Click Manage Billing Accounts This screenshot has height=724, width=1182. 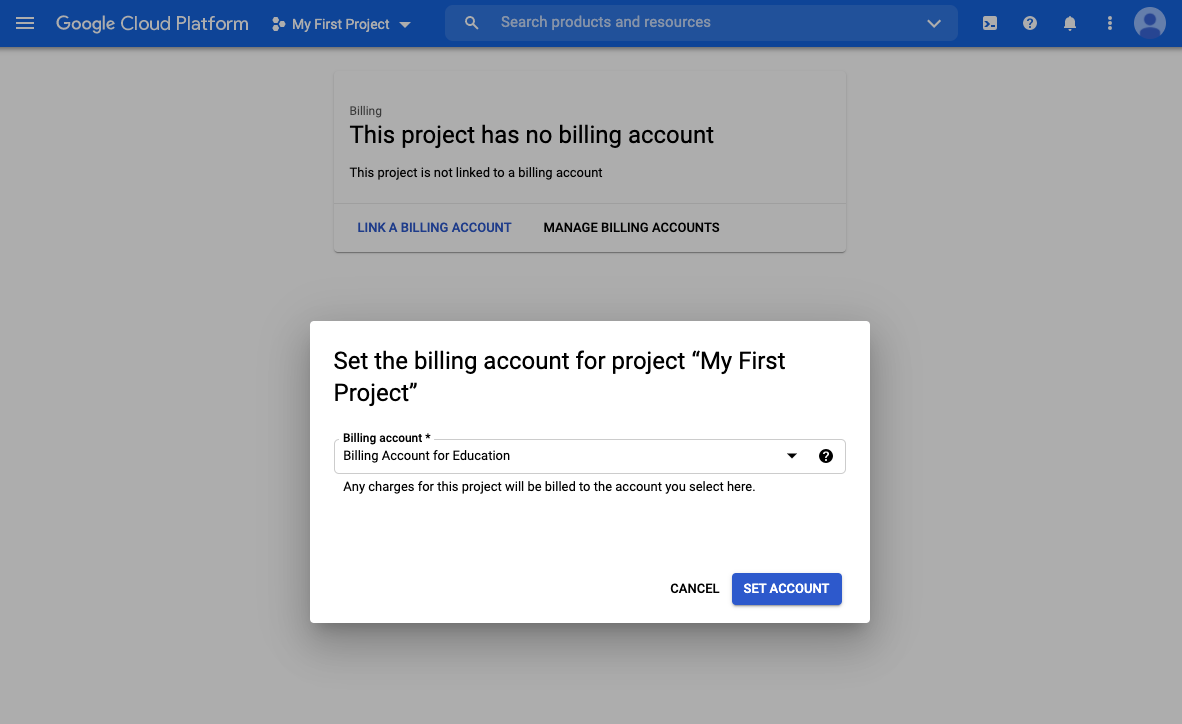click(x=632, y=228)
